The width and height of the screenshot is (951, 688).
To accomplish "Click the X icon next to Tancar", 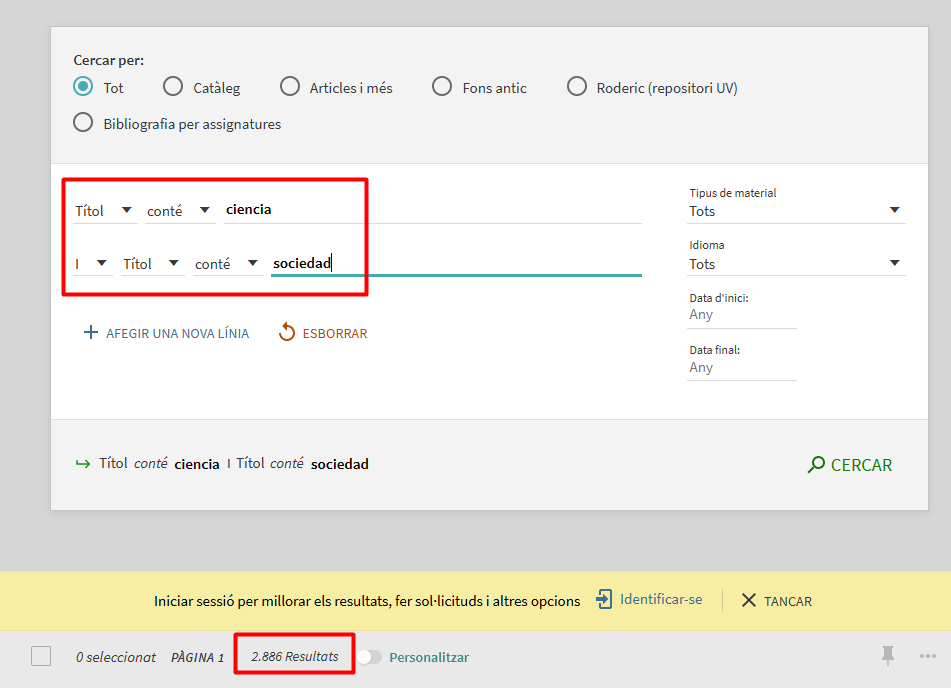I will click(749, 601).
